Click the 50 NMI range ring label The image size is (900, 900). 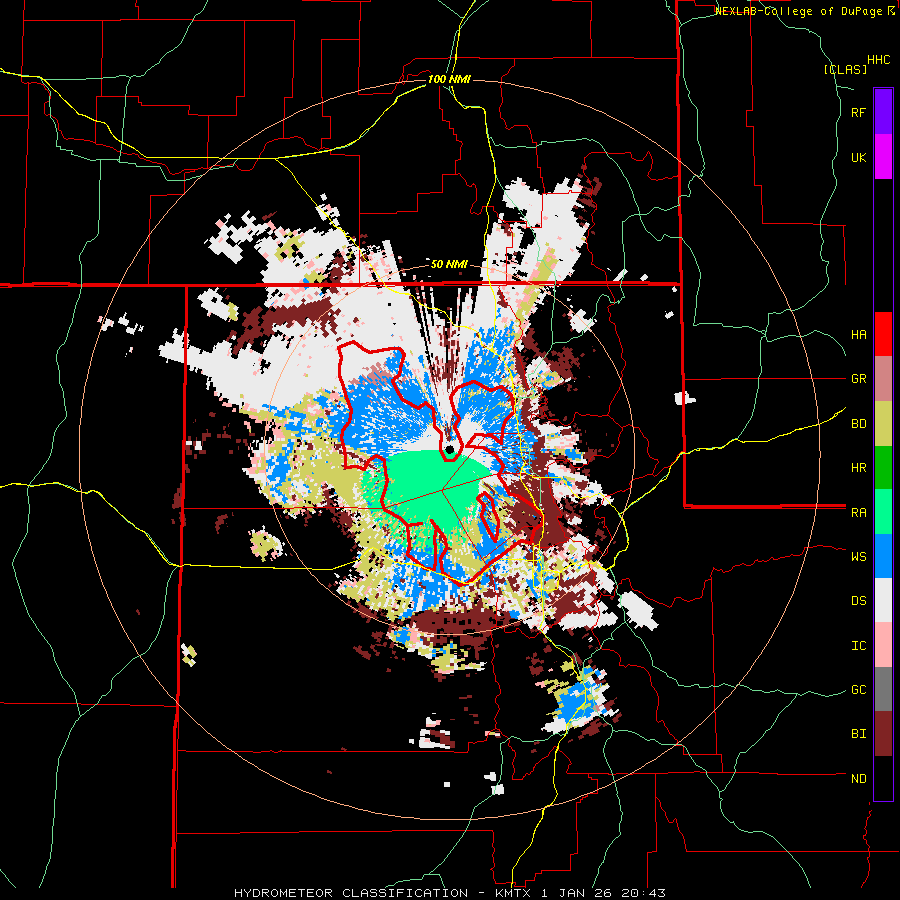(449, 264)
